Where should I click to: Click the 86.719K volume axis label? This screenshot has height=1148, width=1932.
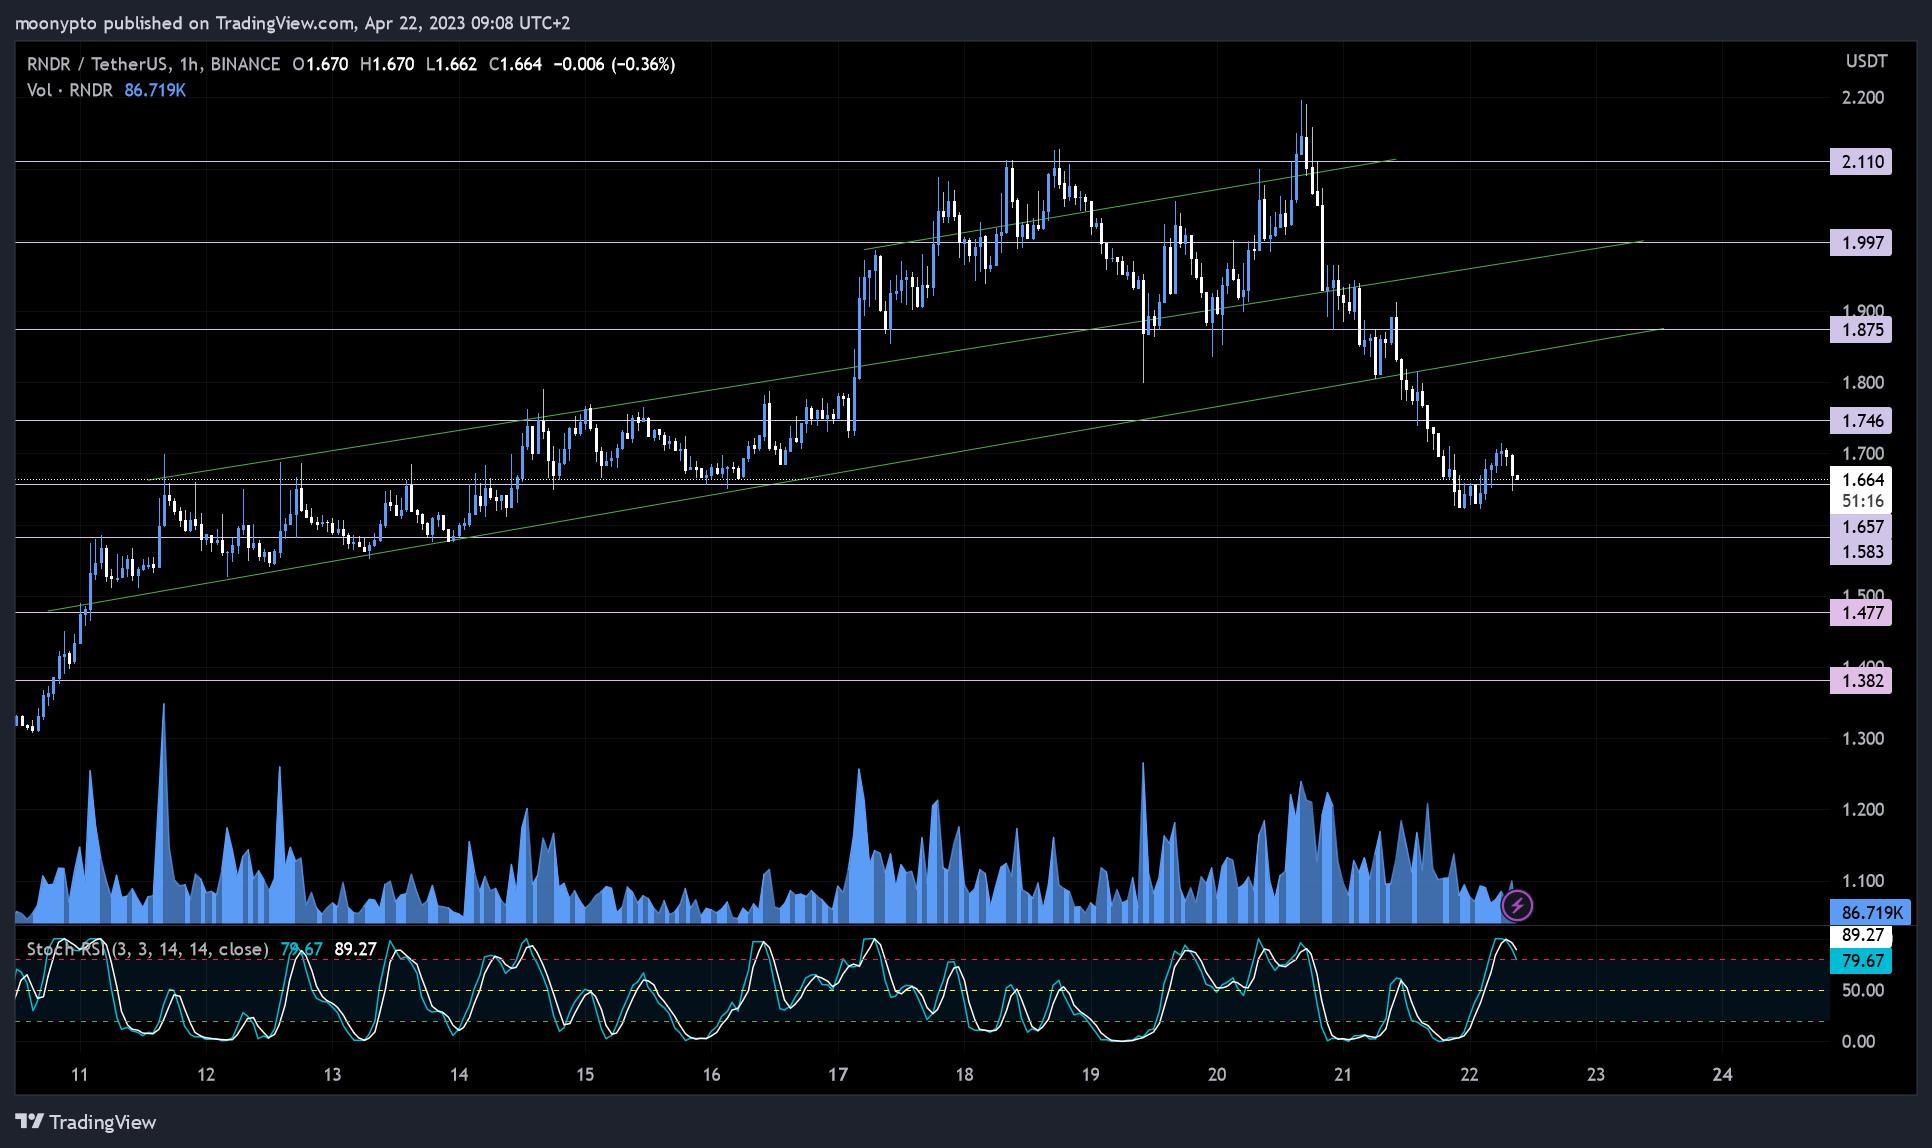1870,913
